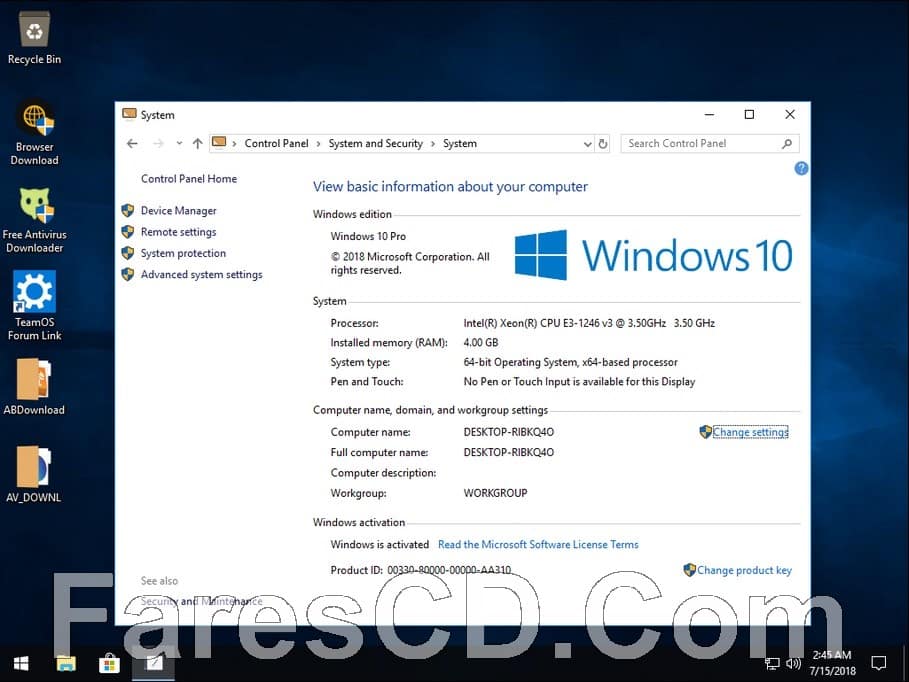Click the 64-bit Operating System text

coord(570,362)
